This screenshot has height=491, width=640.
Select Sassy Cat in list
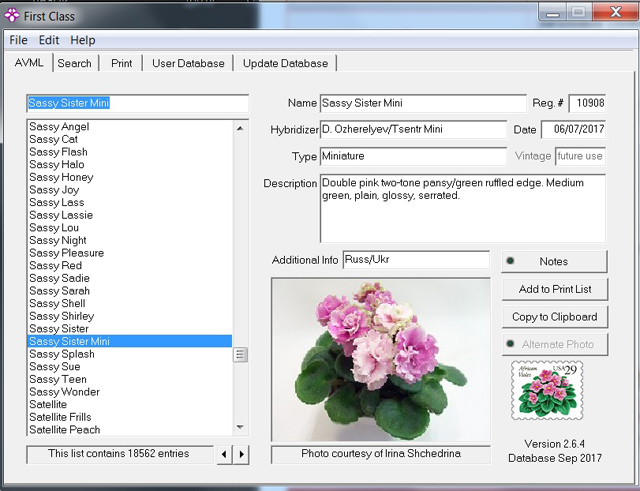pos(130,139)
